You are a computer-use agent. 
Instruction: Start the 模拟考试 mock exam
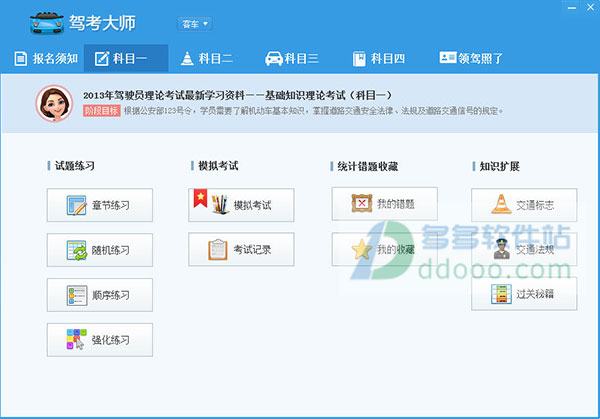(241, 205)
